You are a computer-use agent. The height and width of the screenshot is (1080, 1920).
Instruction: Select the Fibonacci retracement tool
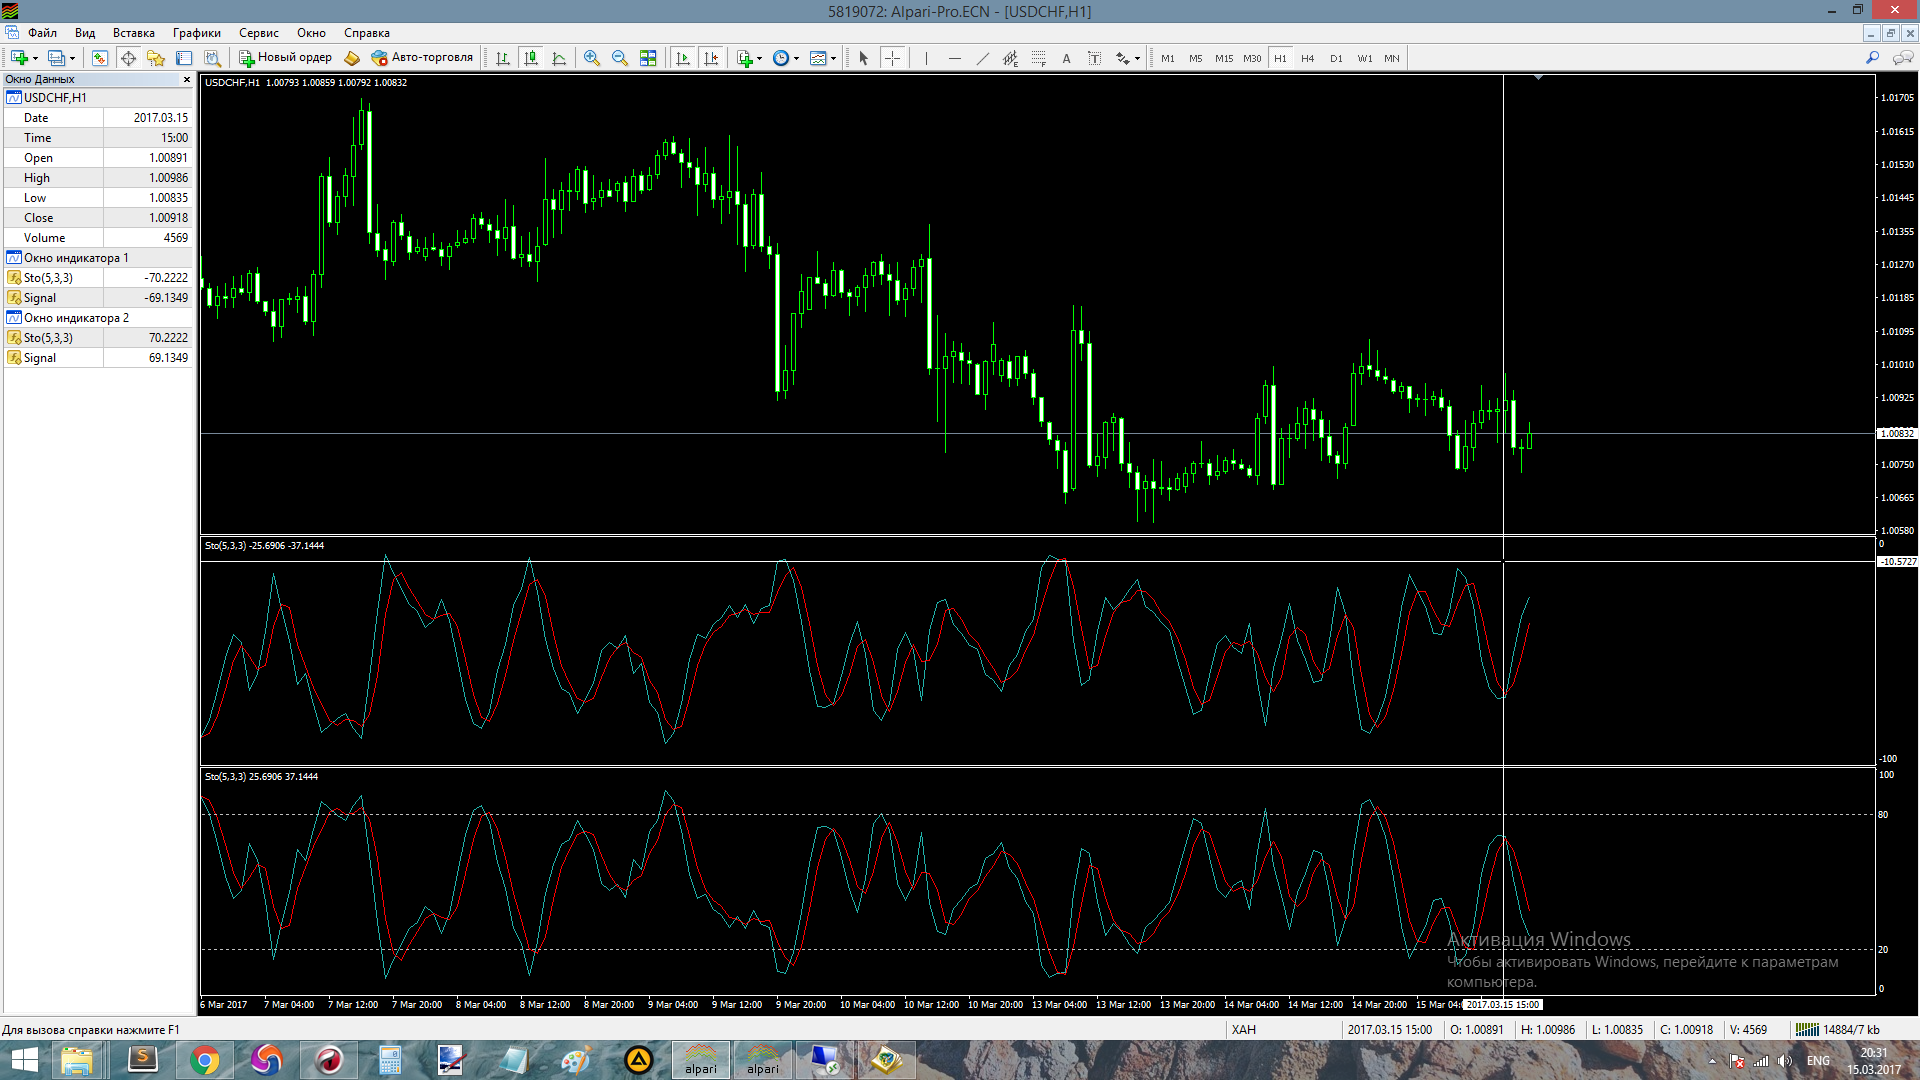(1038, 58)
